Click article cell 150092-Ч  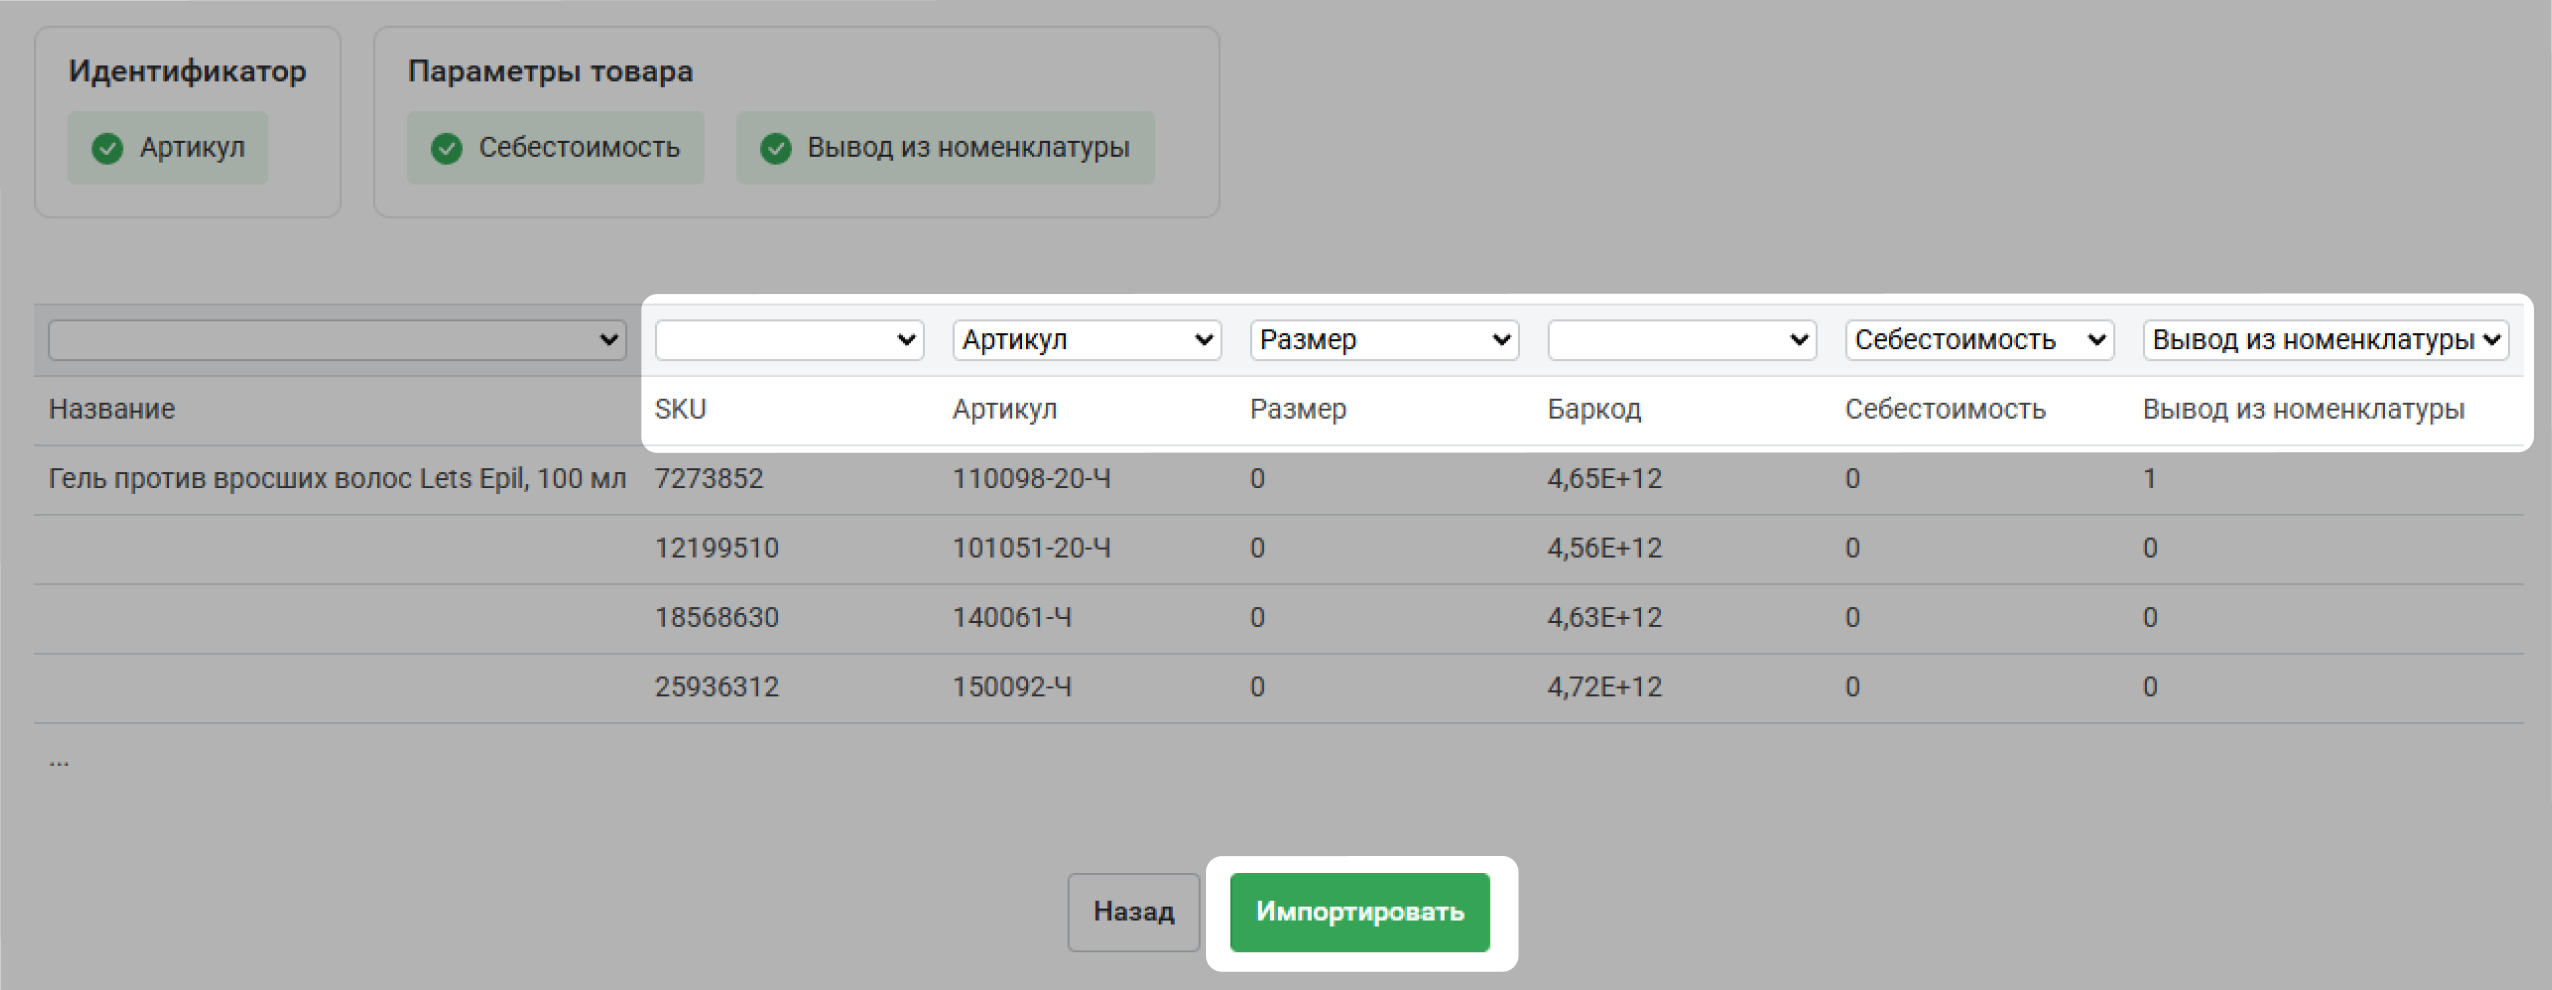pyautogui.click(x=1012, y=687)
